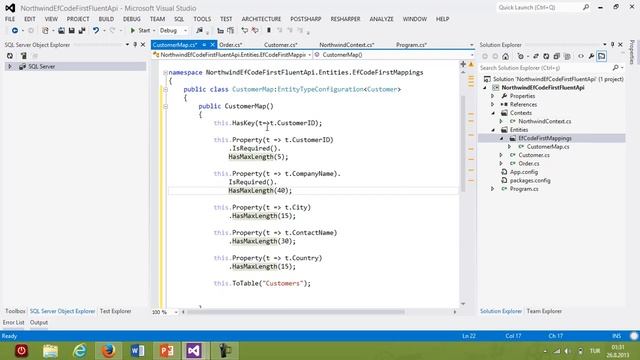Open the RESHARPER menu
Viewport: 640px width, 360px height.
coord(345,19)
